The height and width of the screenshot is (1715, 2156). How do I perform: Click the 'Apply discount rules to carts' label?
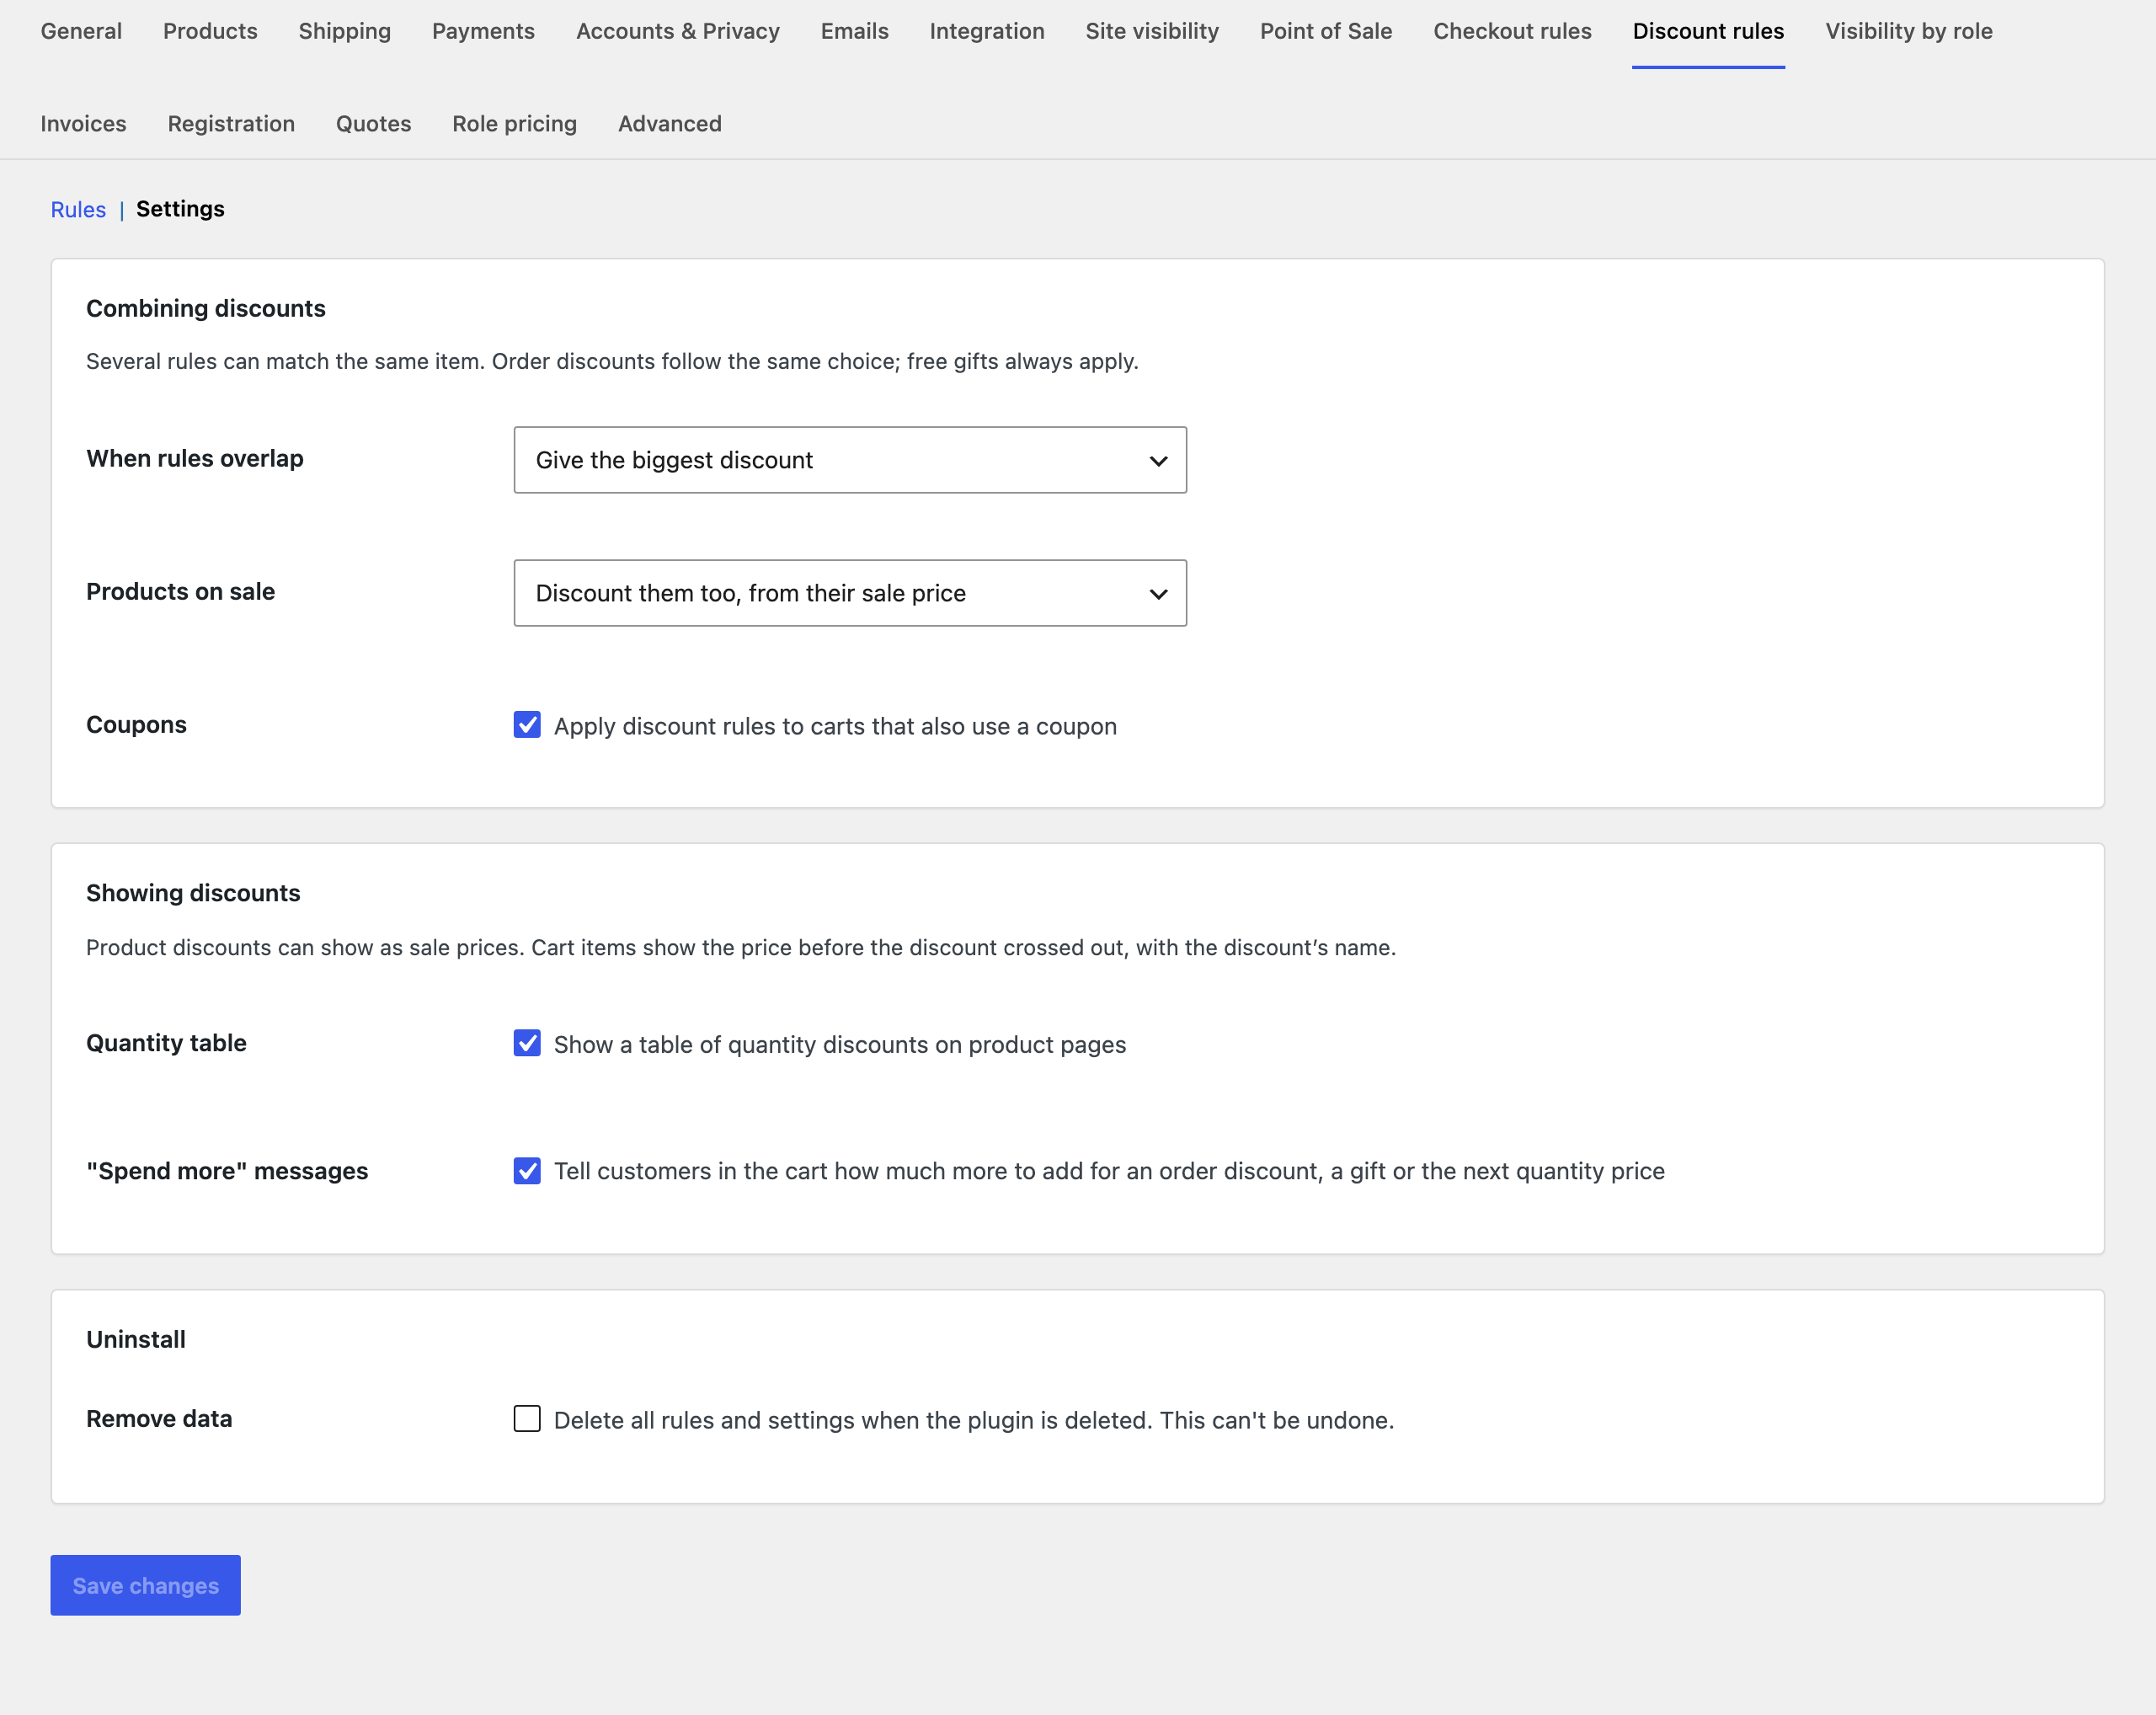[835, 726]
